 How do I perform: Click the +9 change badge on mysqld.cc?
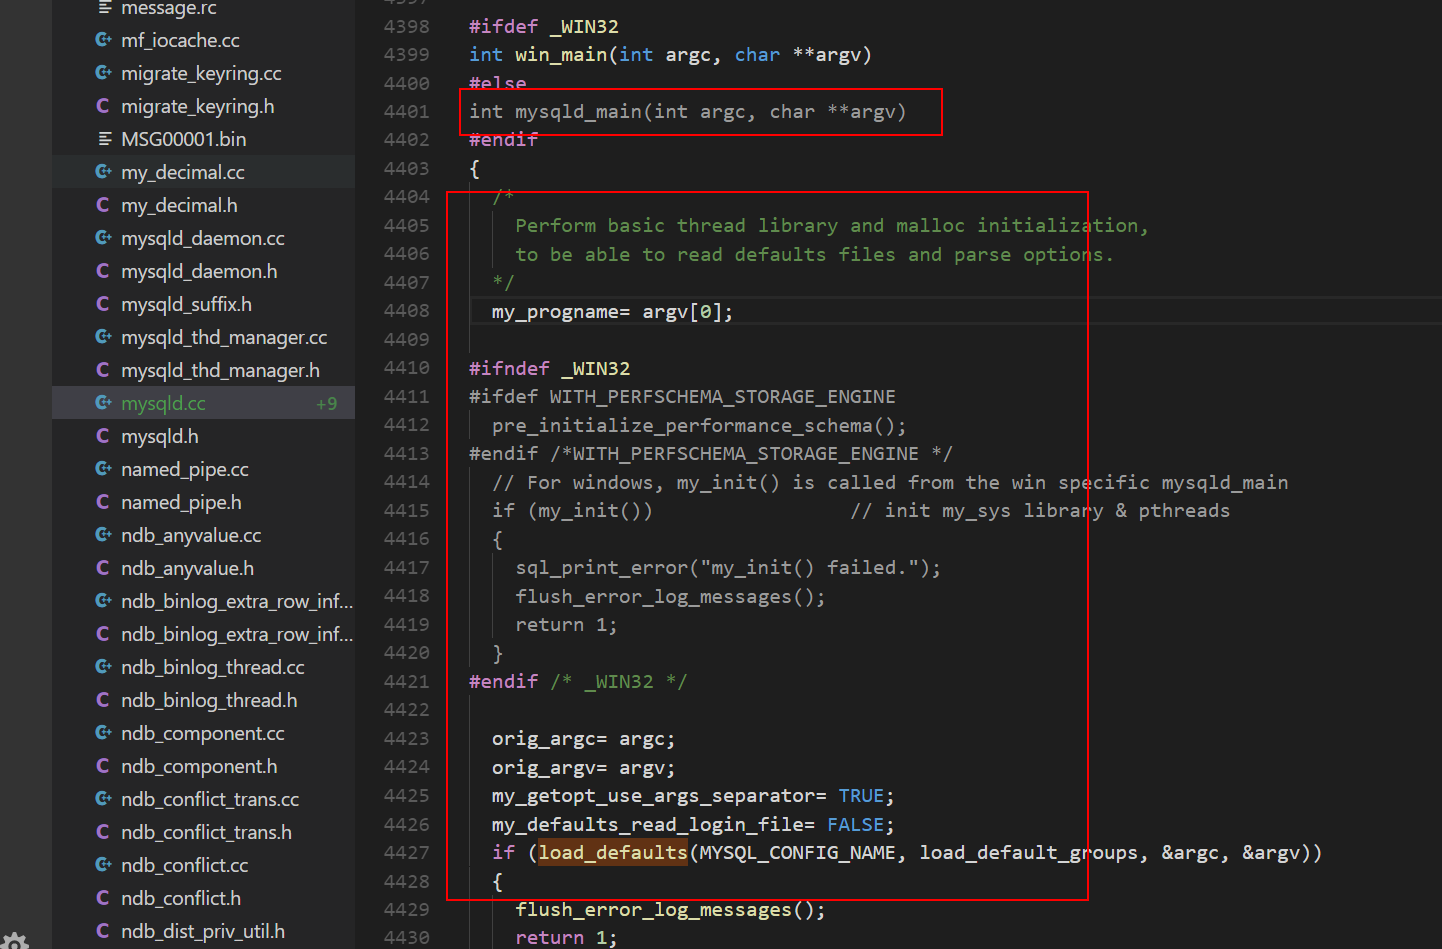[327, 402]
